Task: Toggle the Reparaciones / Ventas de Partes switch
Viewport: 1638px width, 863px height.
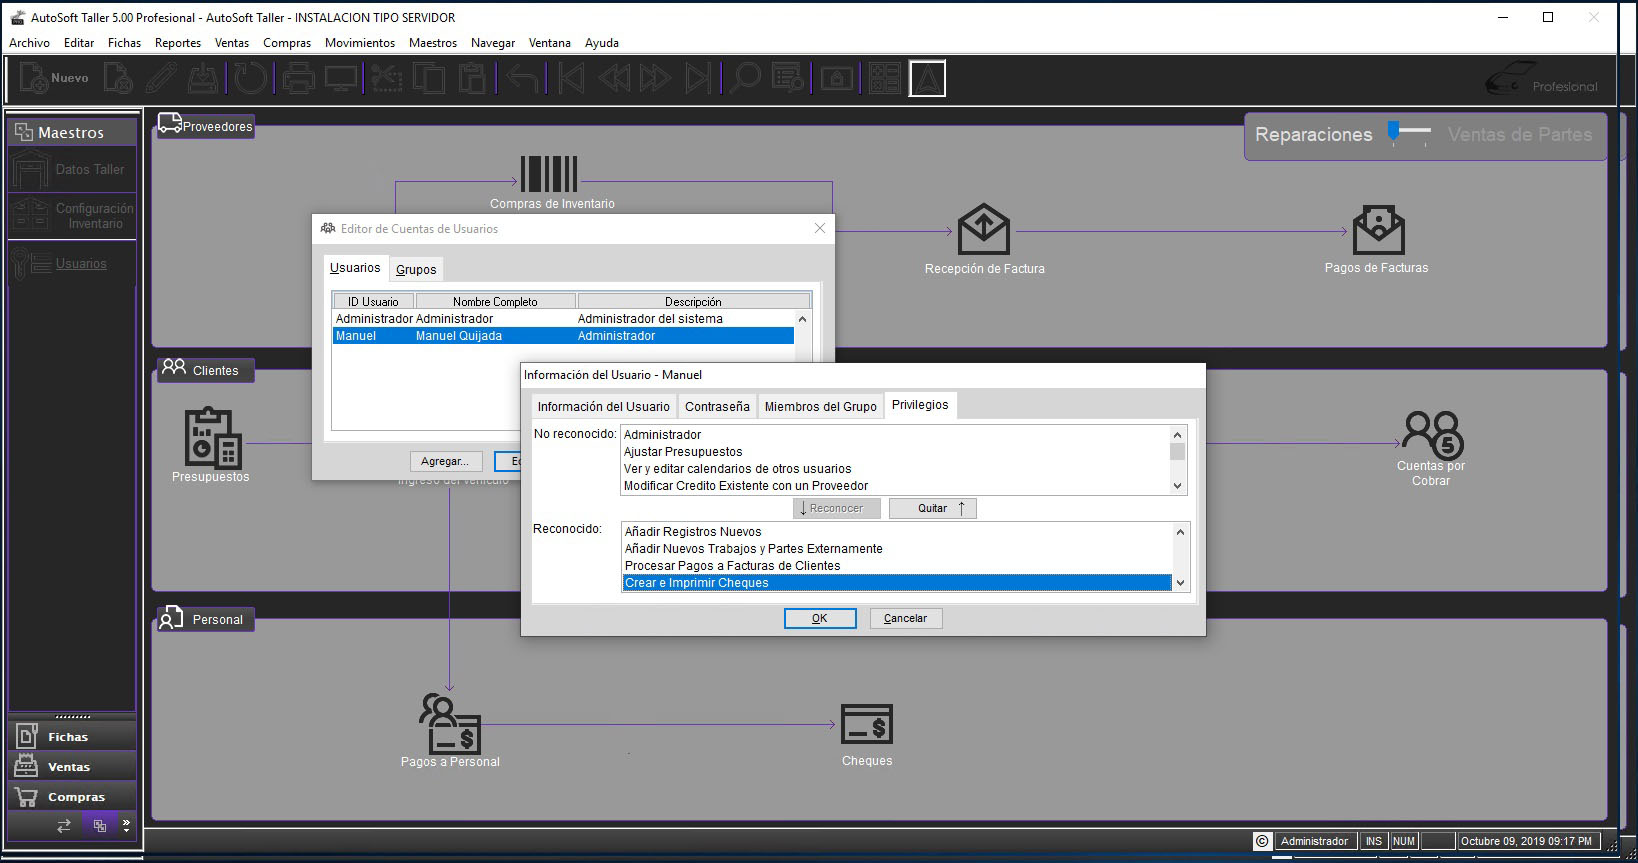Action: click(1410, 133)
